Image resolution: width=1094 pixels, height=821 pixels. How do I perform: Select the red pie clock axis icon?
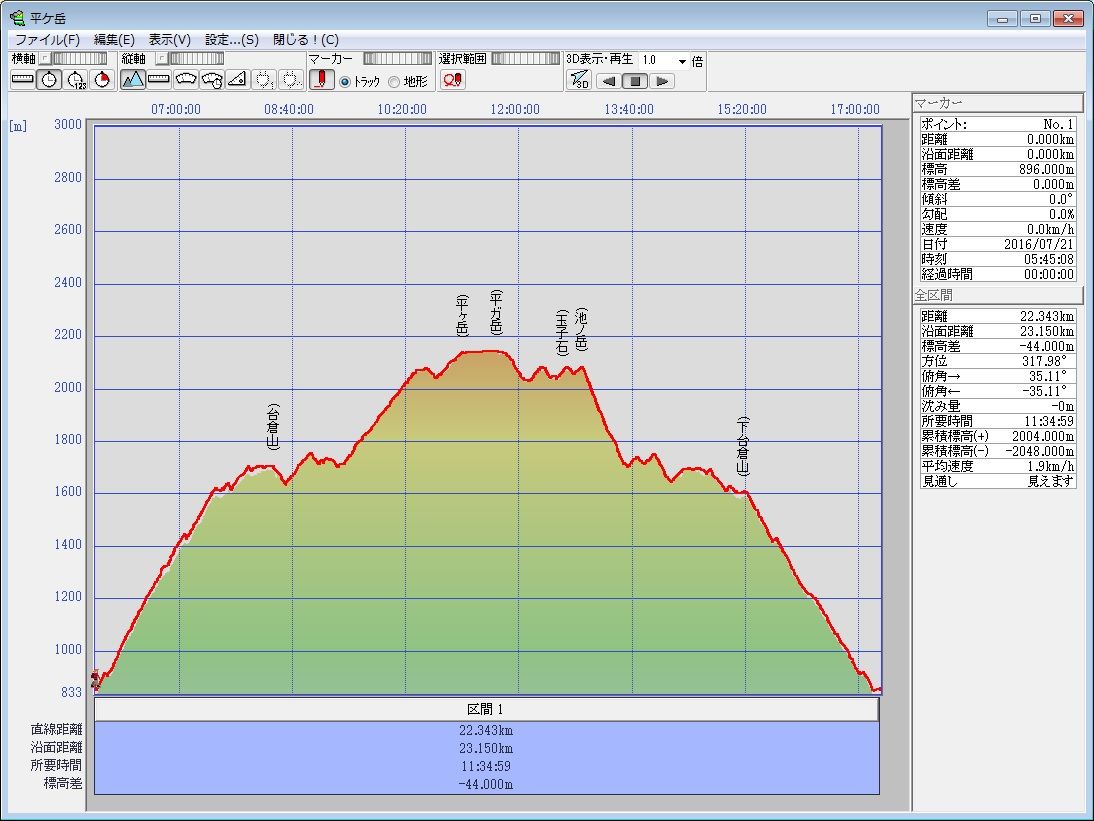[102, 80]
